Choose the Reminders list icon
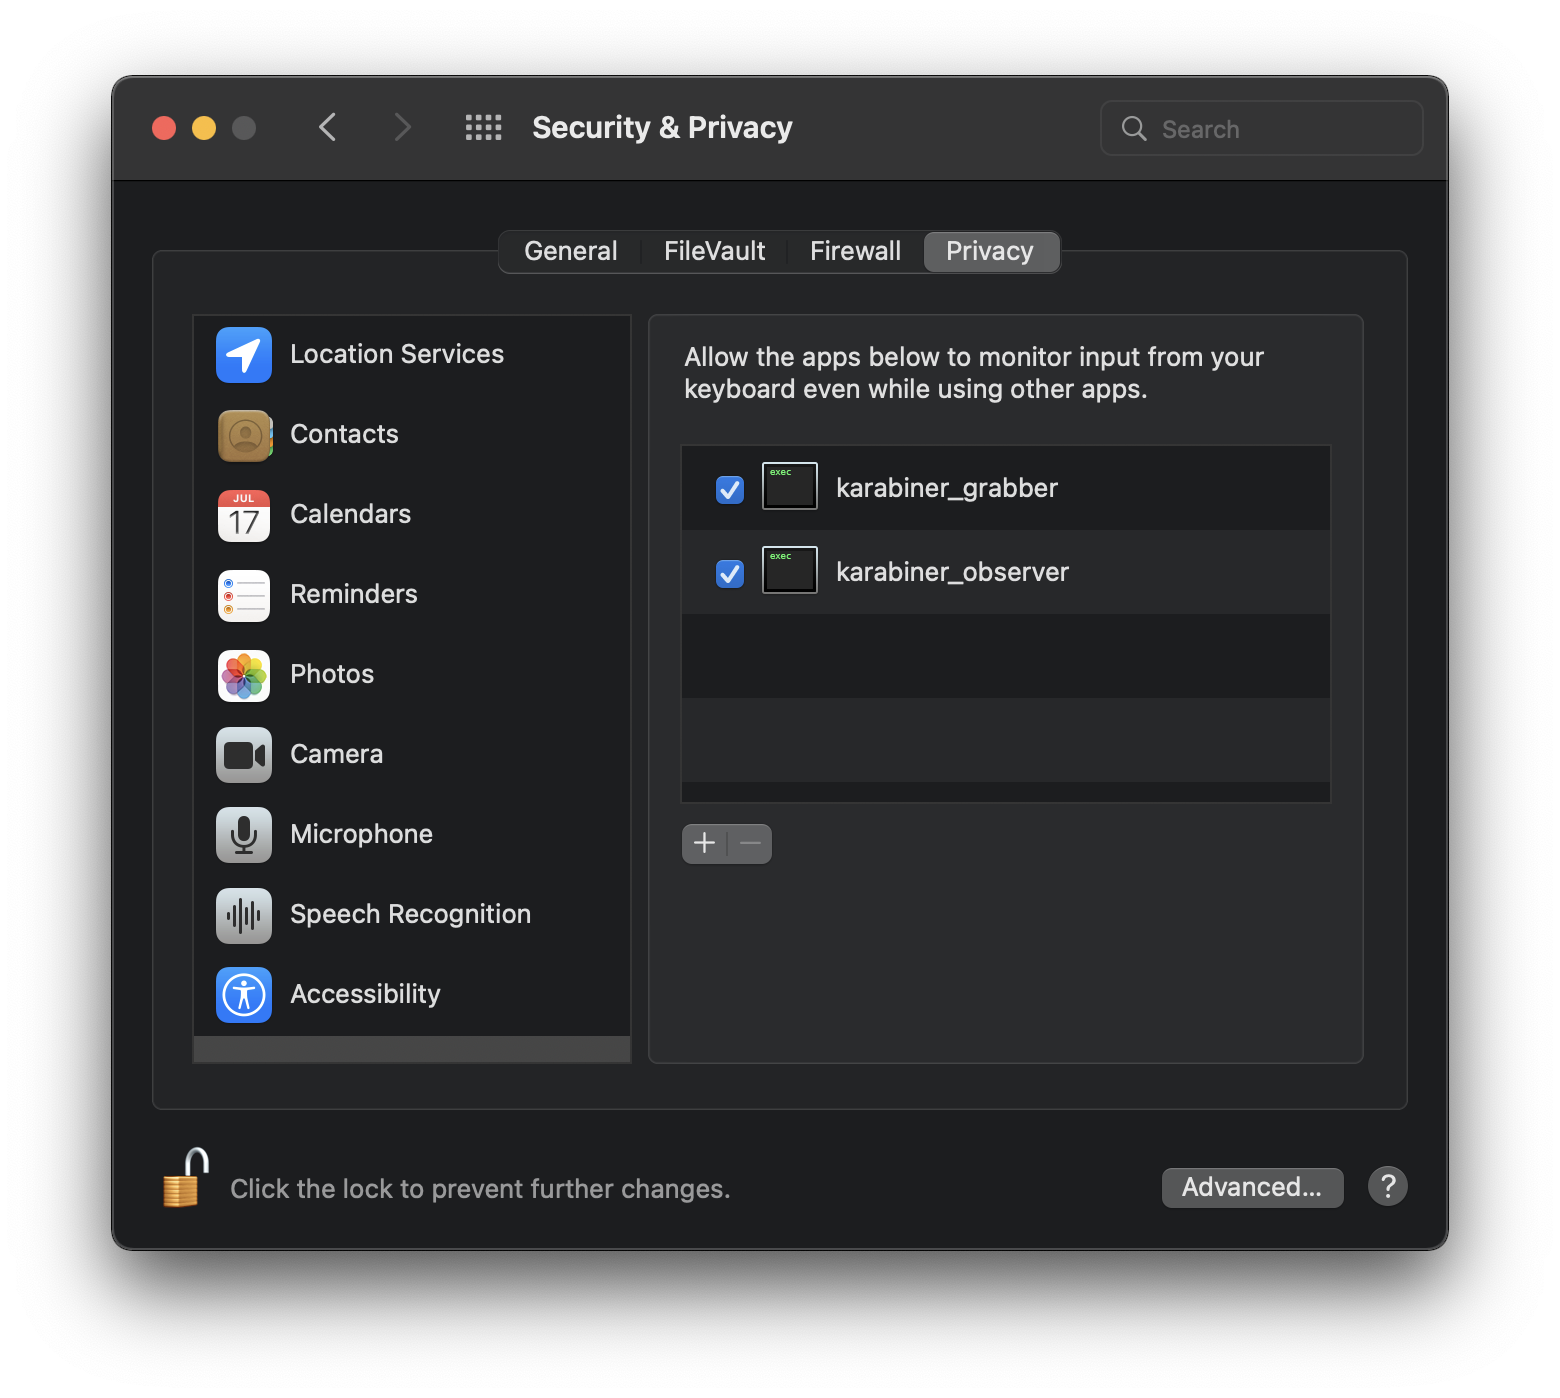Screen dimensions: 1560x1398 (243, 595)
